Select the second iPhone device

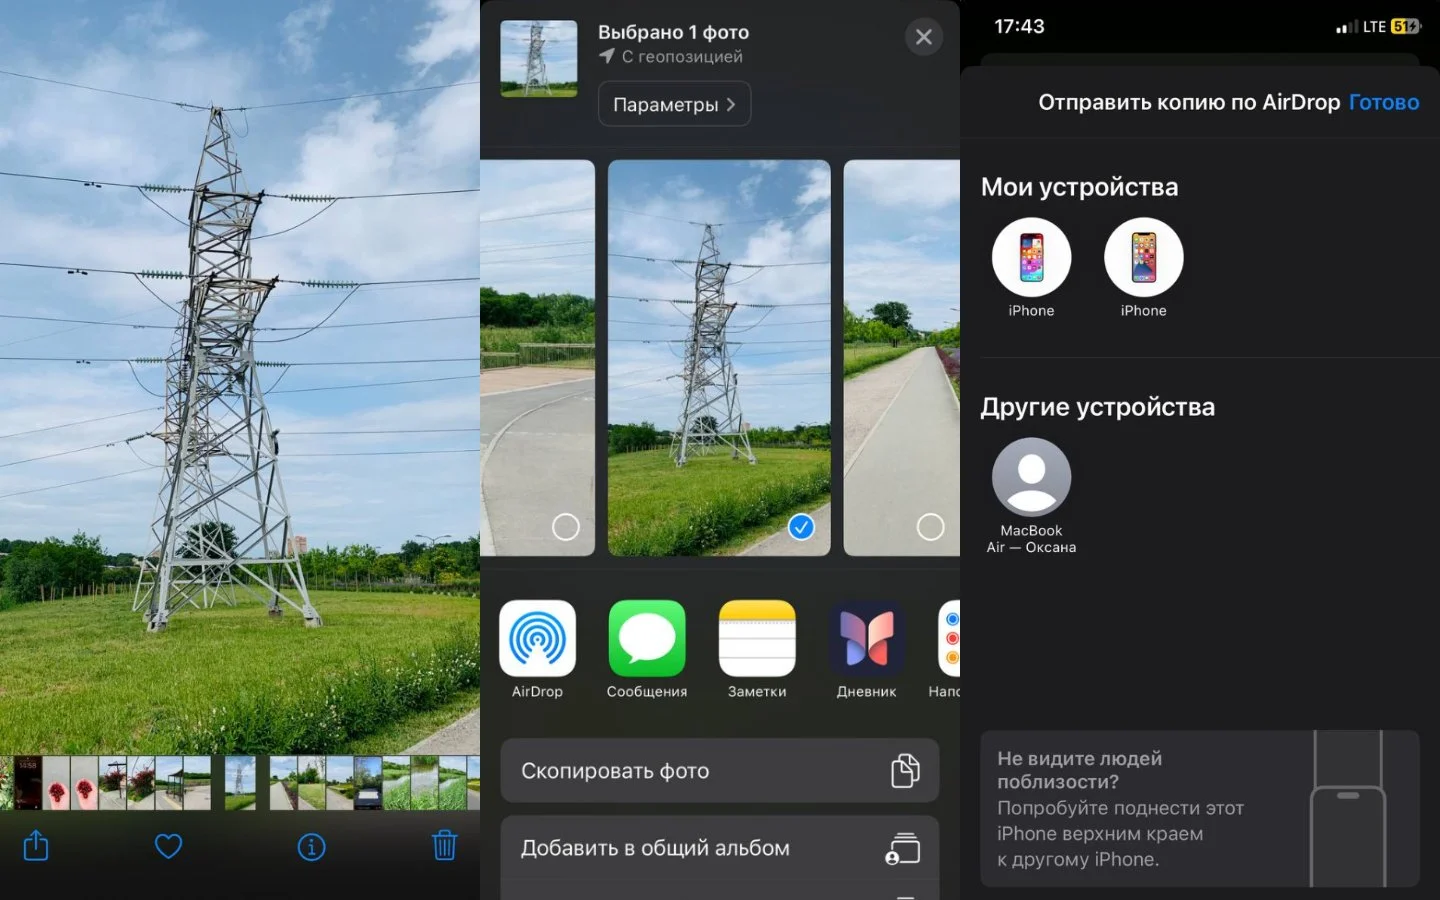[1143, 268]
